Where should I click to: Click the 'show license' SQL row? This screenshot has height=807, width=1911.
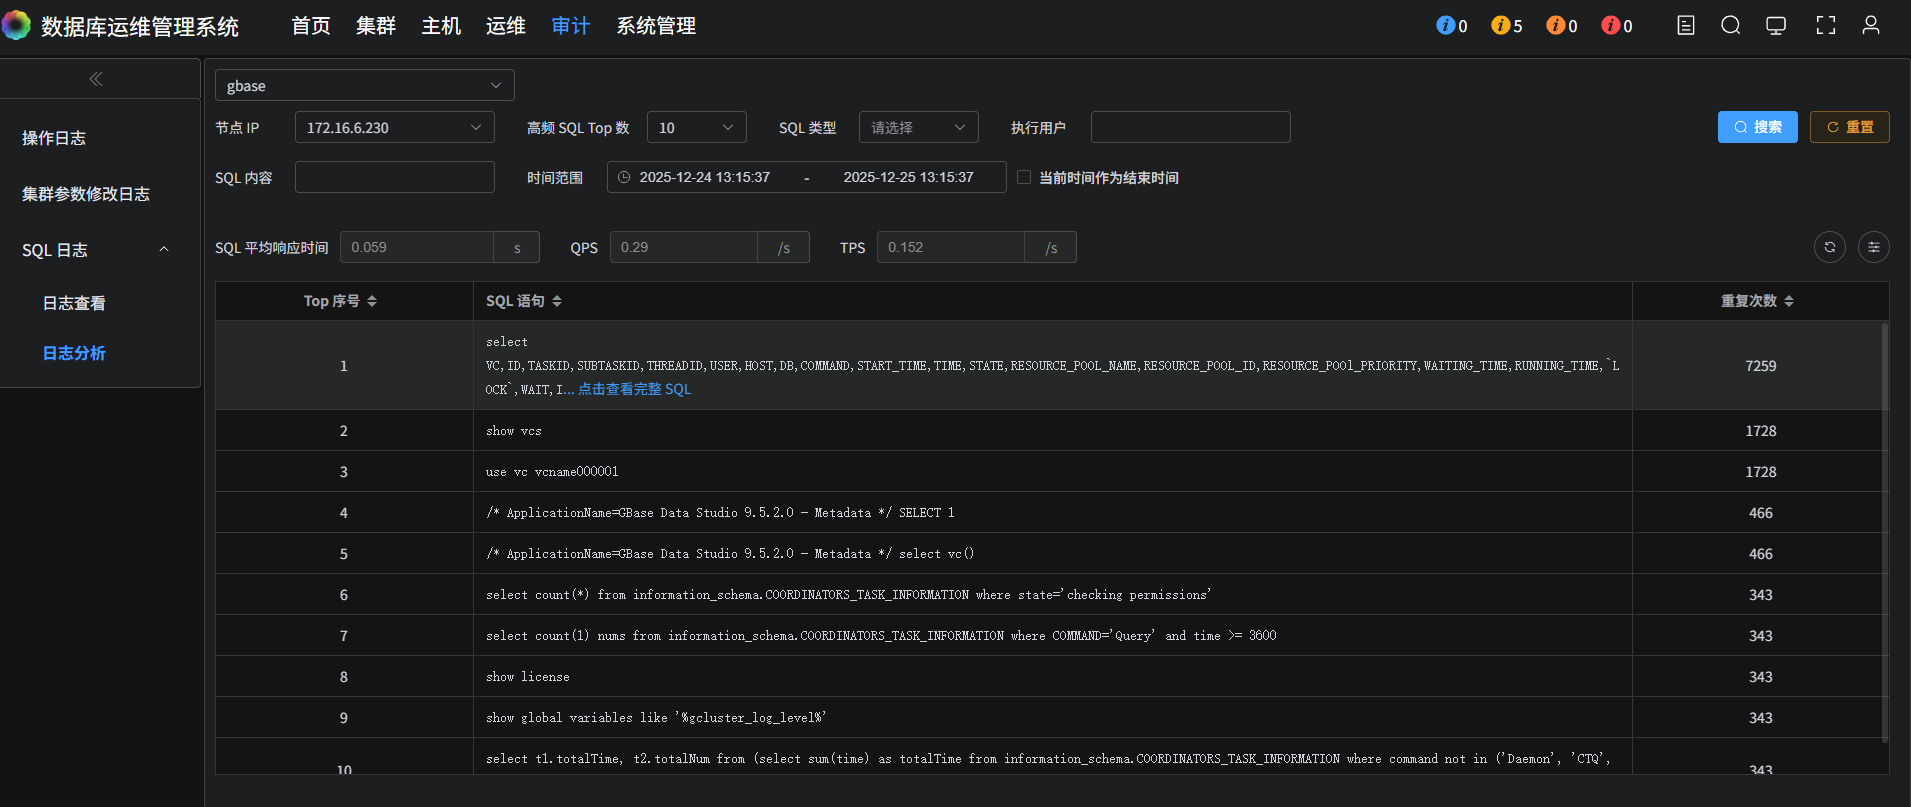1053,677
